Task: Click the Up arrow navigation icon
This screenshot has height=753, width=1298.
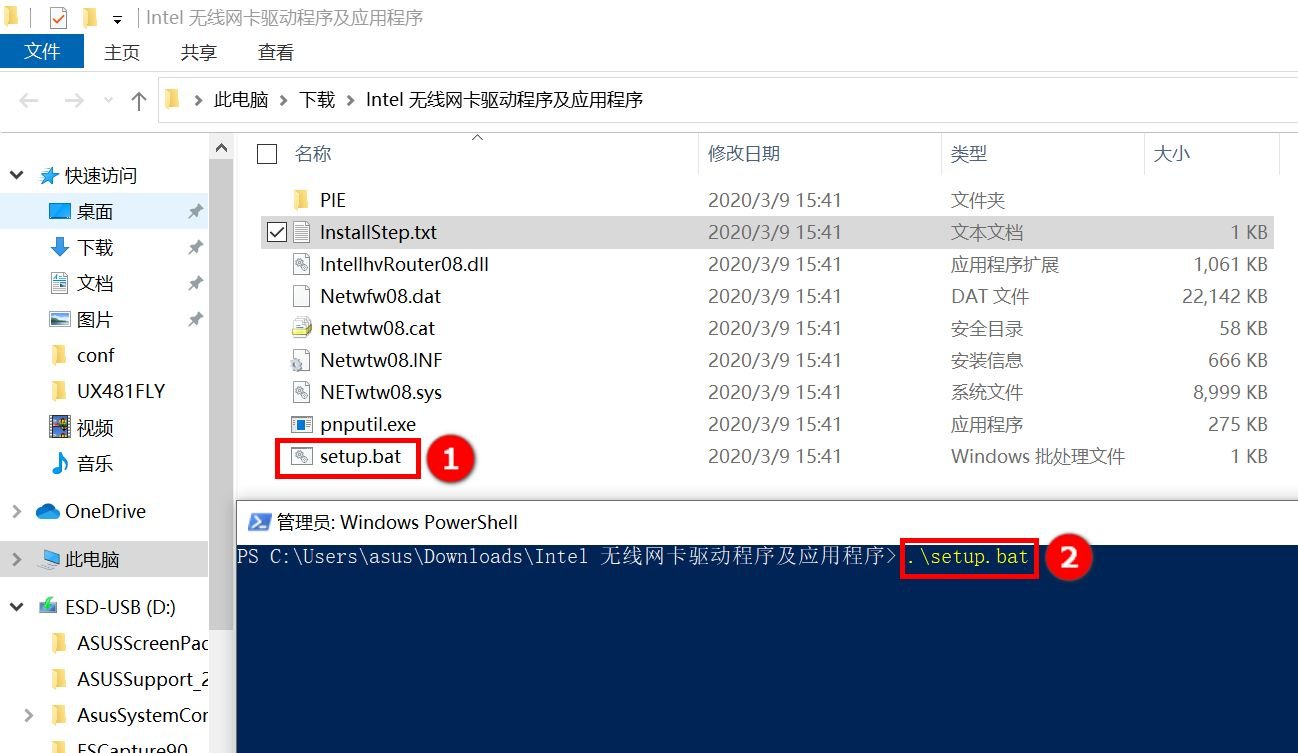Action: (x=139, y=100)
